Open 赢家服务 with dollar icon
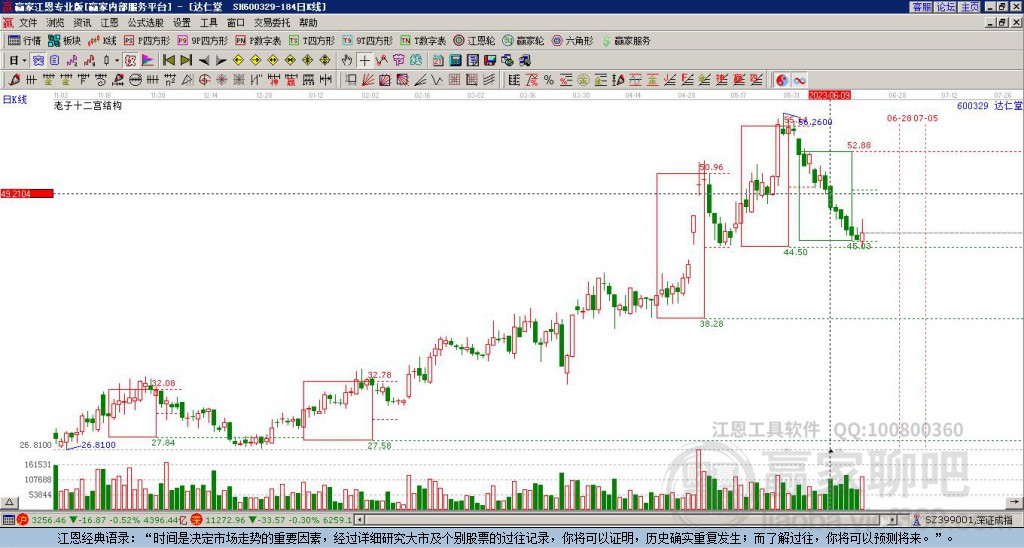 626,40
